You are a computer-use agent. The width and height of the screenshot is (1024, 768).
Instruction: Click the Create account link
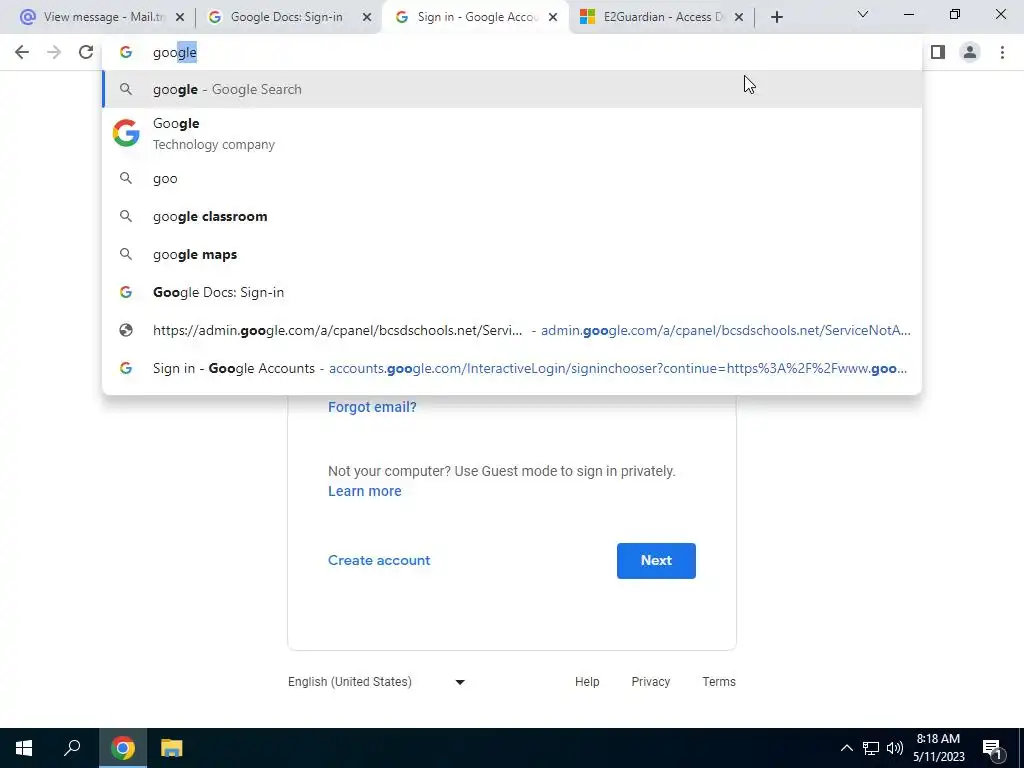(x=379, y=560)
